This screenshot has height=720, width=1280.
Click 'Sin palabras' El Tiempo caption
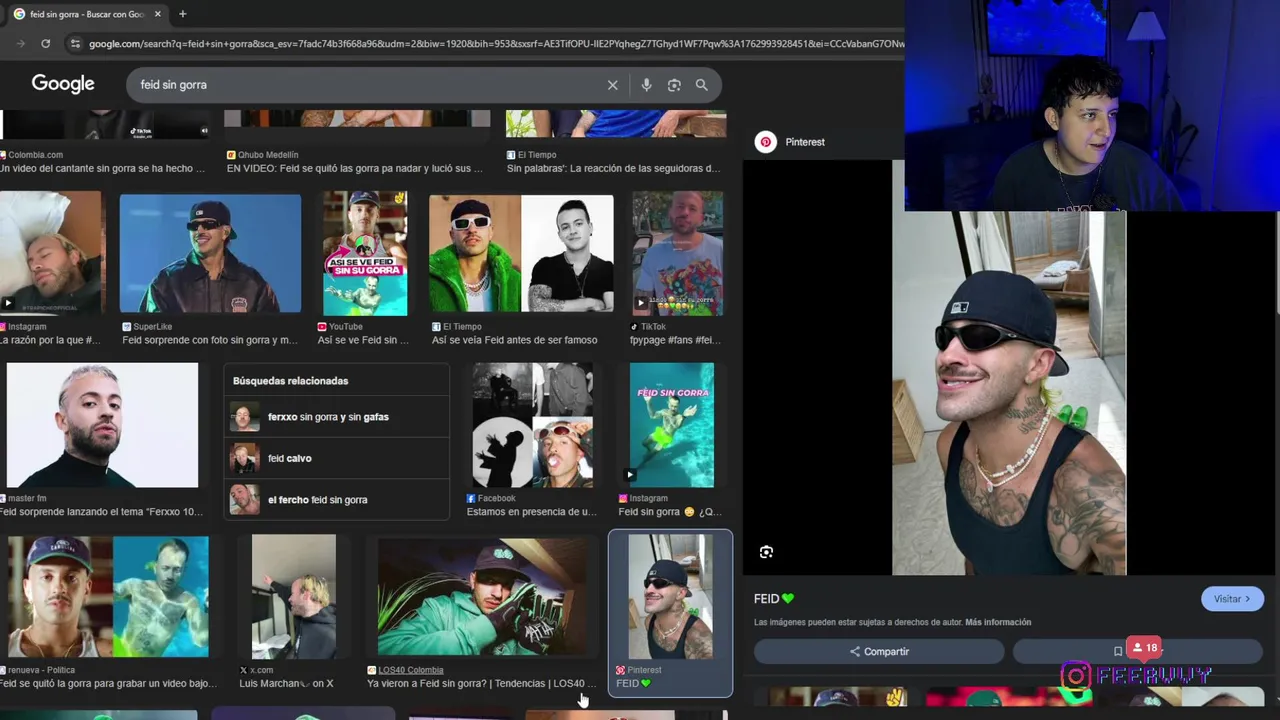tap(613, 169)
